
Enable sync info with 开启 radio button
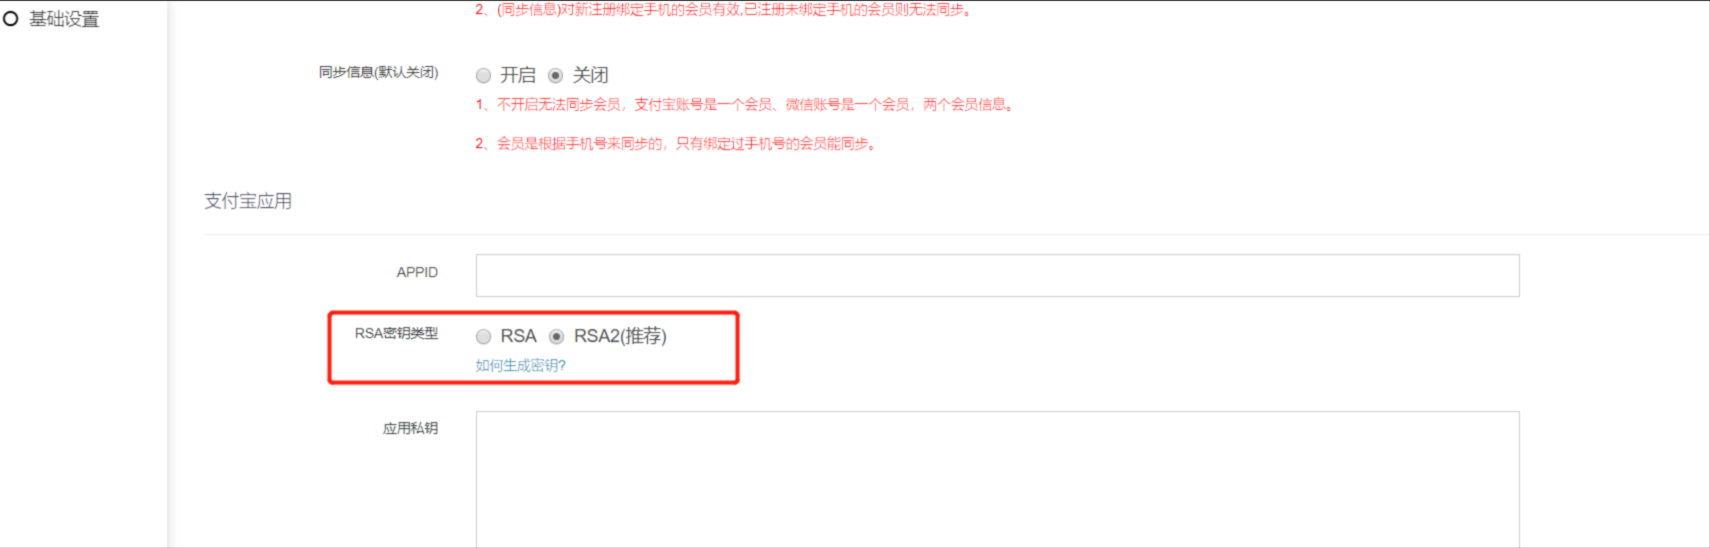tap(483, 75)
